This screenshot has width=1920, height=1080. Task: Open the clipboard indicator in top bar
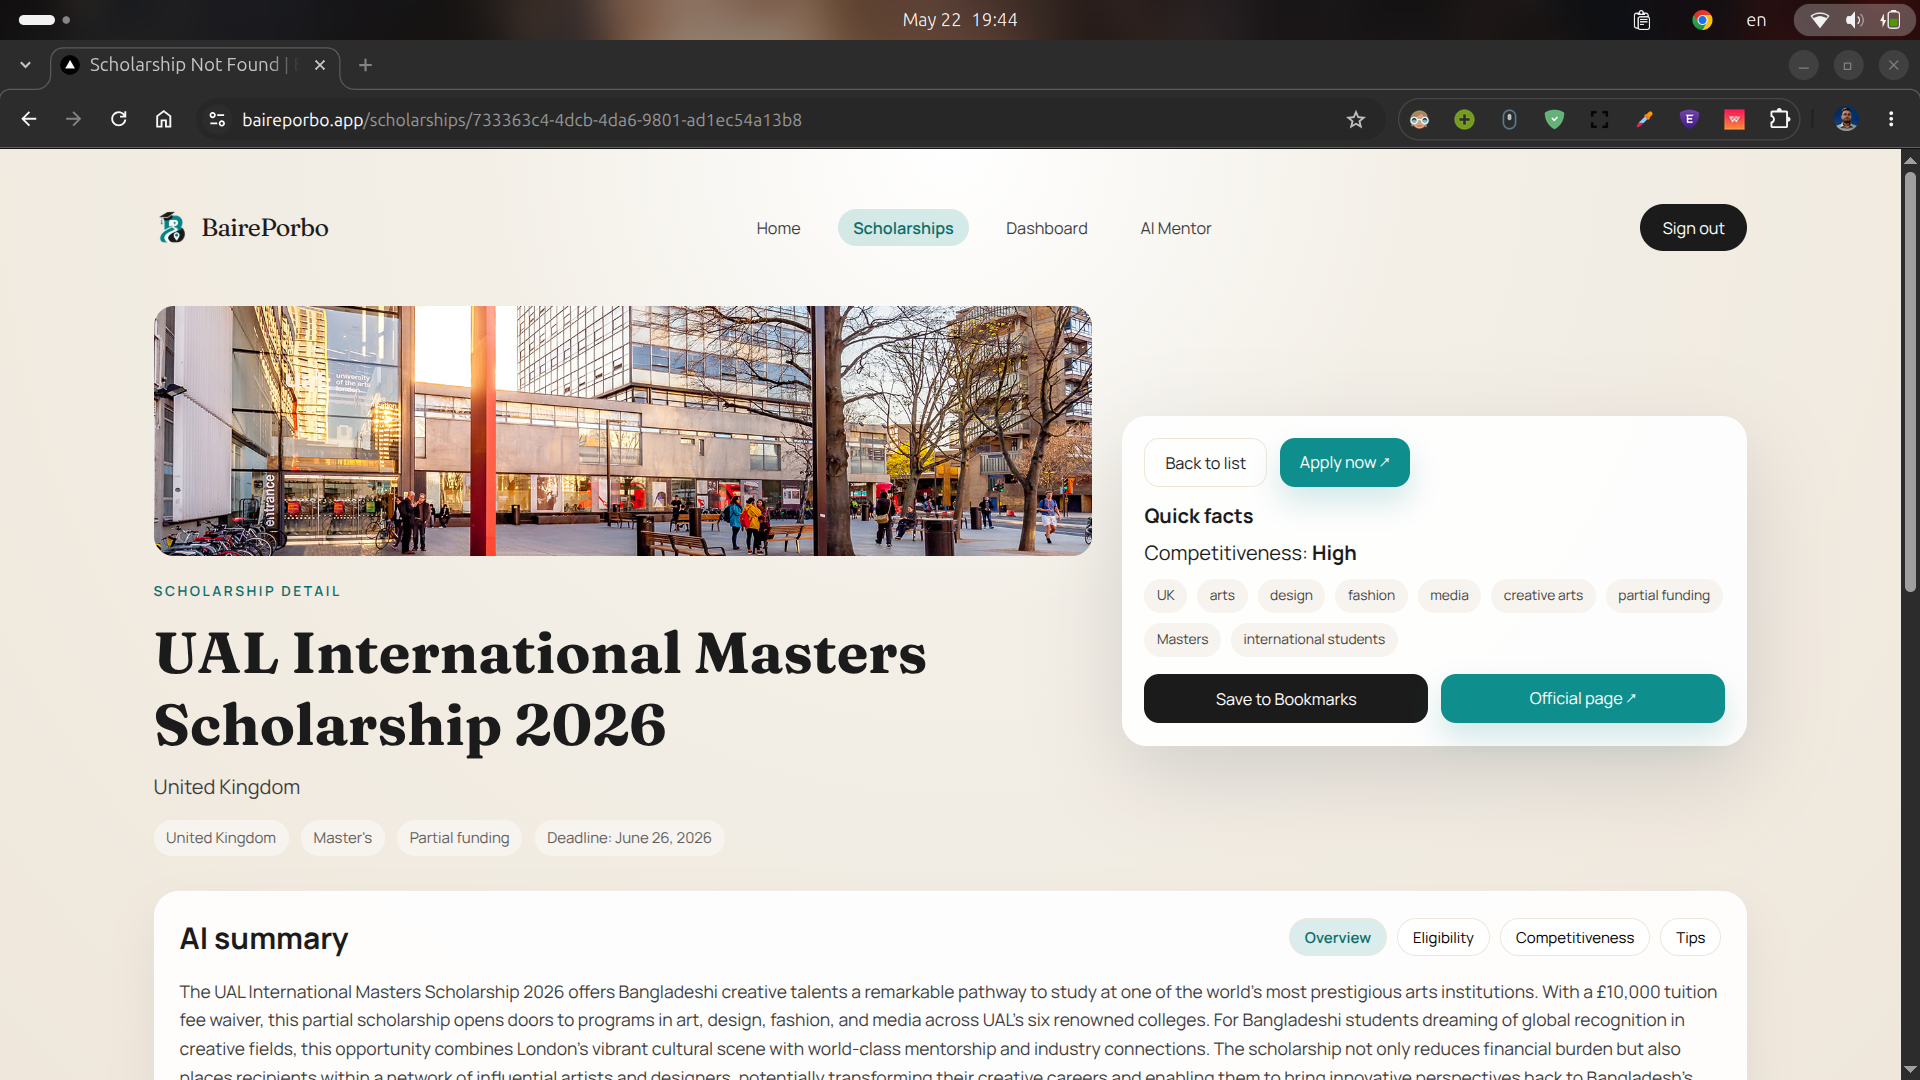tap(1641, 20)
